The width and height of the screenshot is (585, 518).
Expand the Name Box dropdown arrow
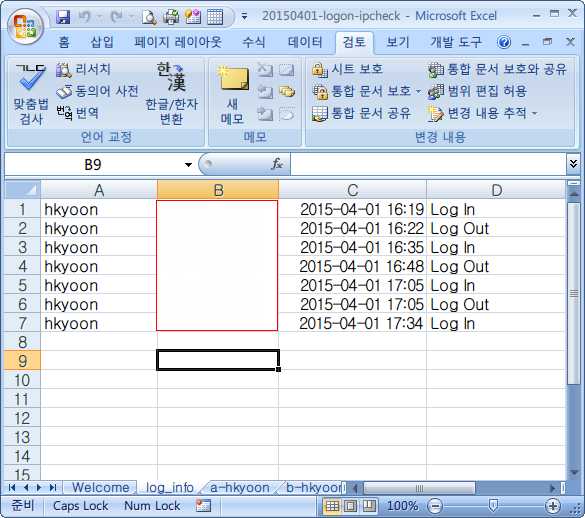click(x=188, y=165)
